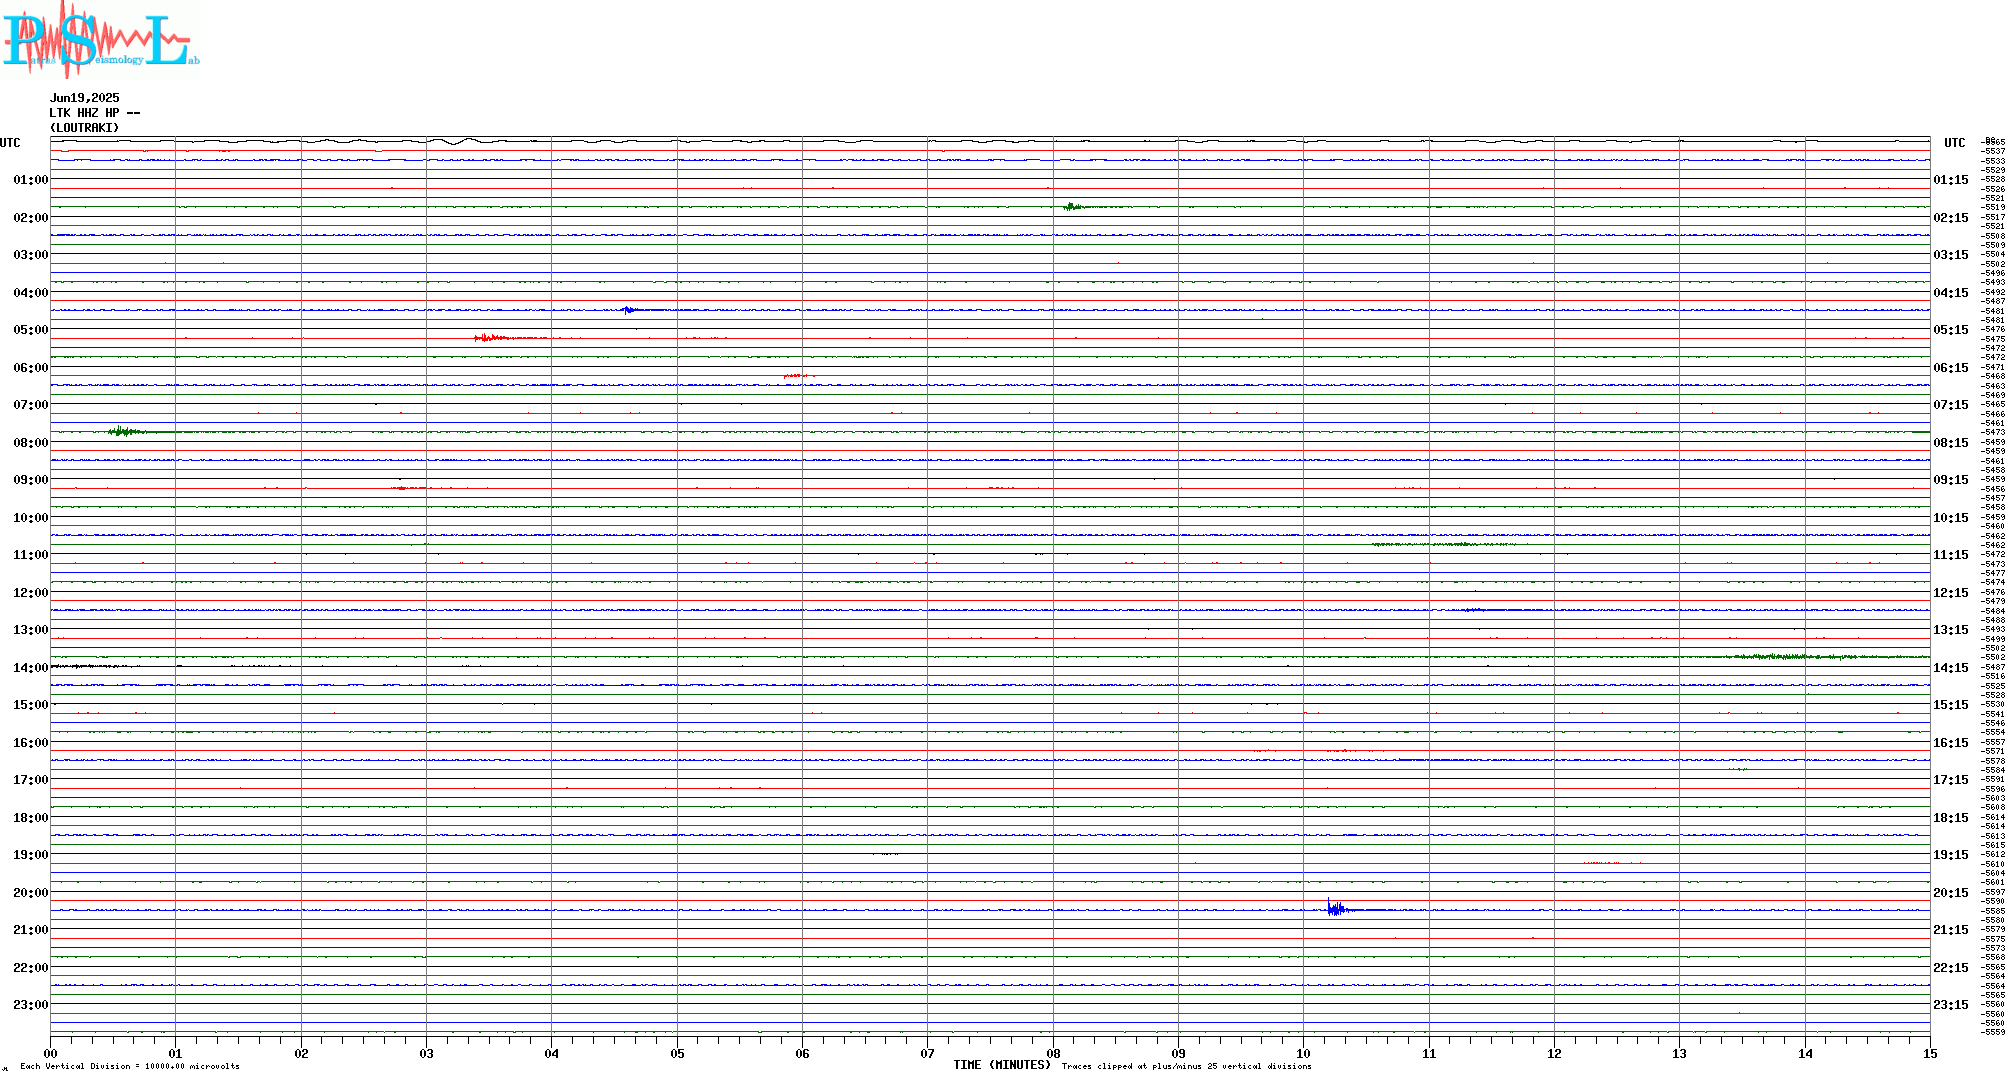Click the Traces clipped at plus/minus note
Screen dimensions: 2010x1080
click(1187, 1066)
